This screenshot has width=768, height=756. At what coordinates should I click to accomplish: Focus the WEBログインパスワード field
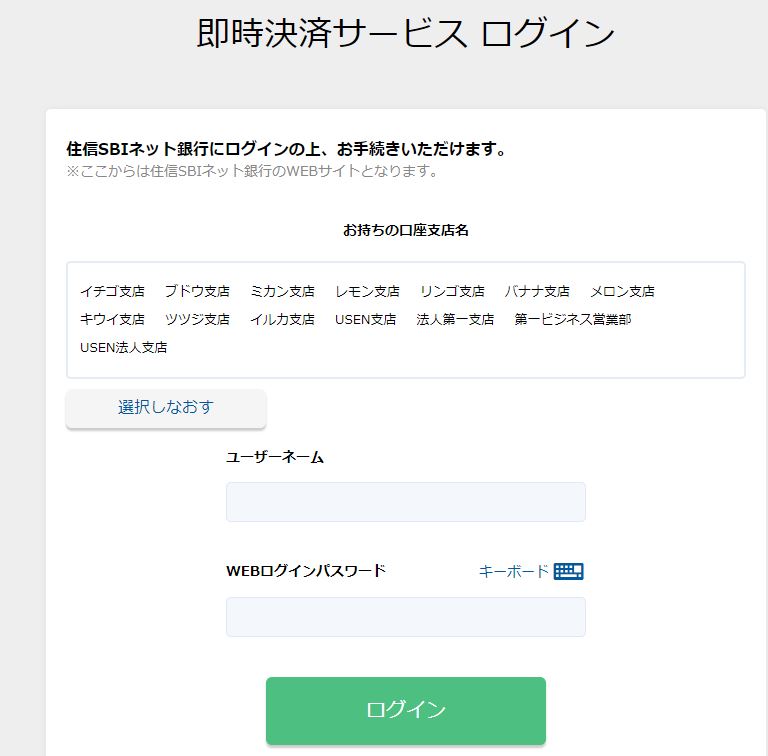coord(406,617)
